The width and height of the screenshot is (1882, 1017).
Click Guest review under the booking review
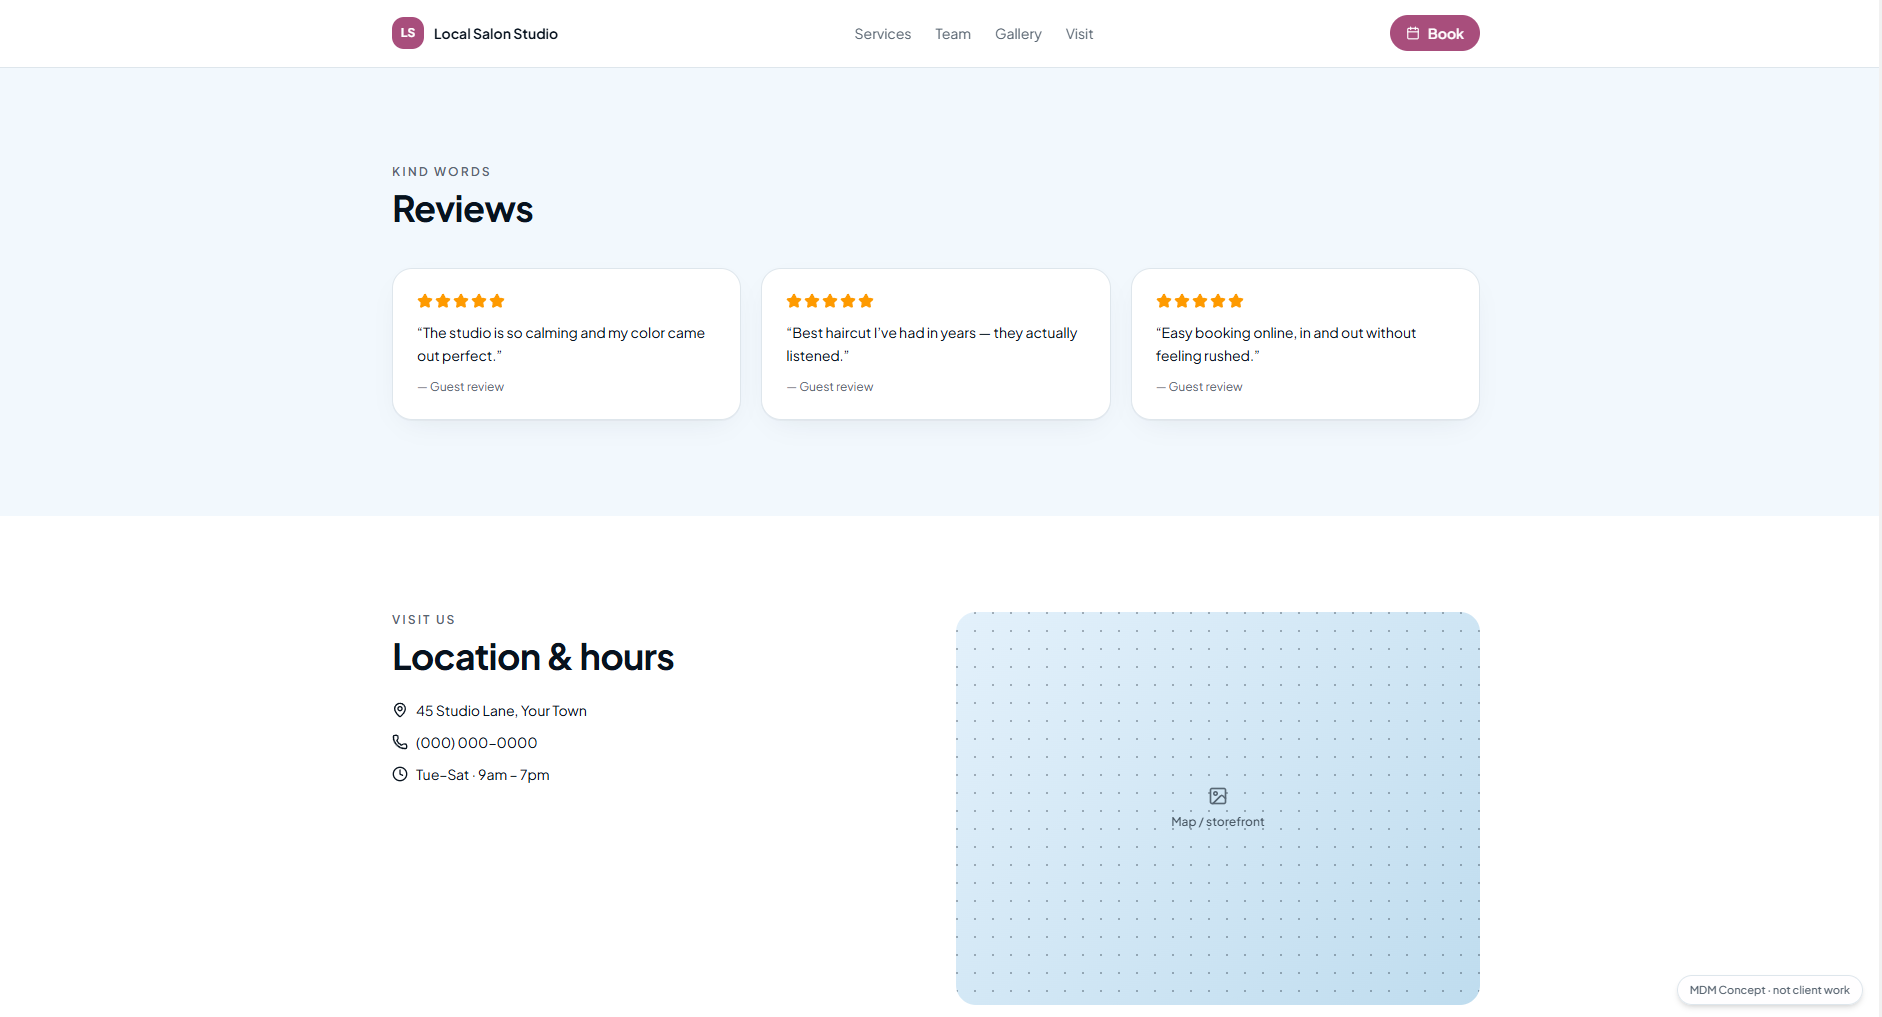[1199, 387]
